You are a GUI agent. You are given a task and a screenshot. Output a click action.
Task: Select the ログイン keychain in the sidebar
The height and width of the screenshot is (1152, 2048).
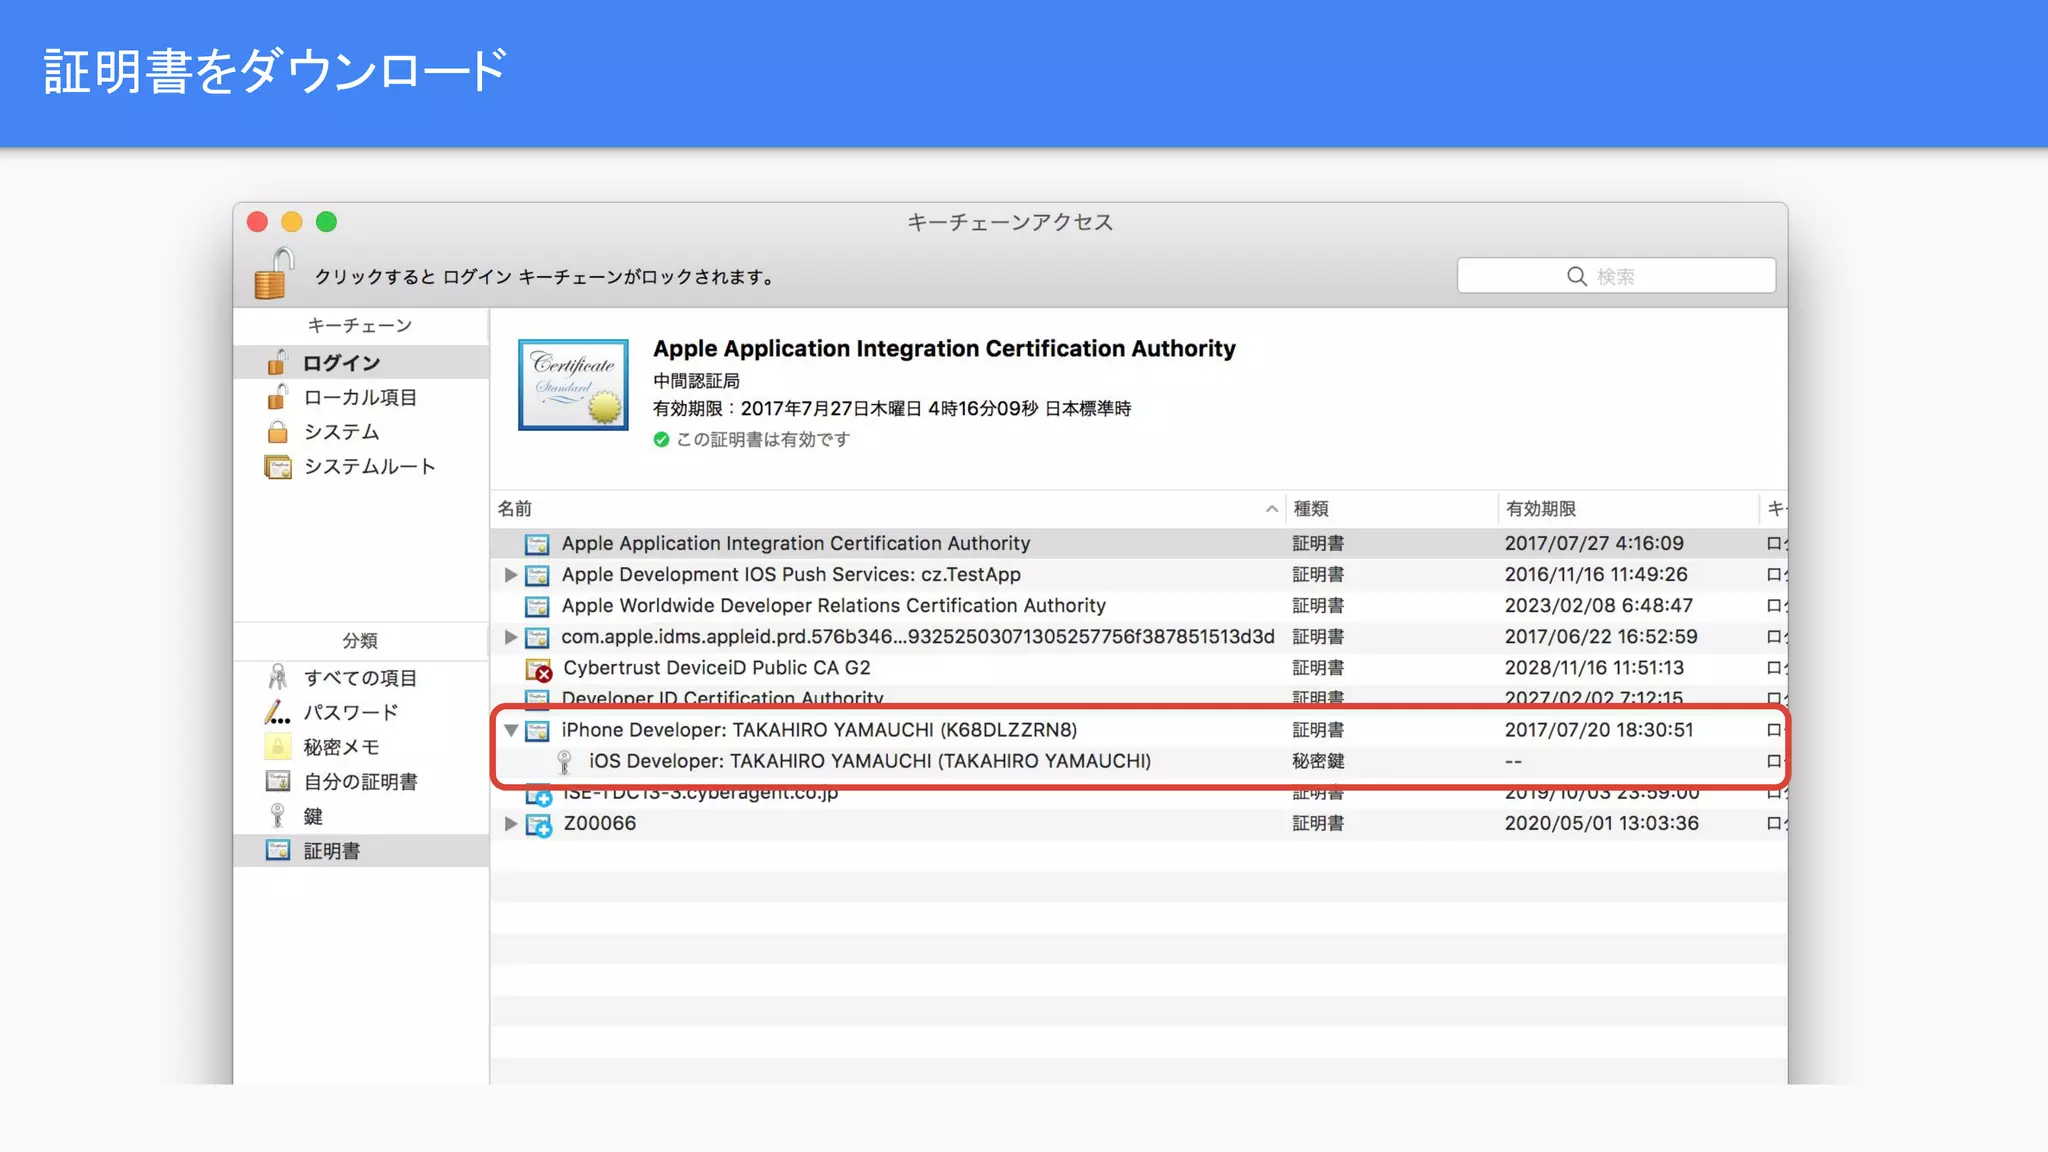click(x=361, y=363)
